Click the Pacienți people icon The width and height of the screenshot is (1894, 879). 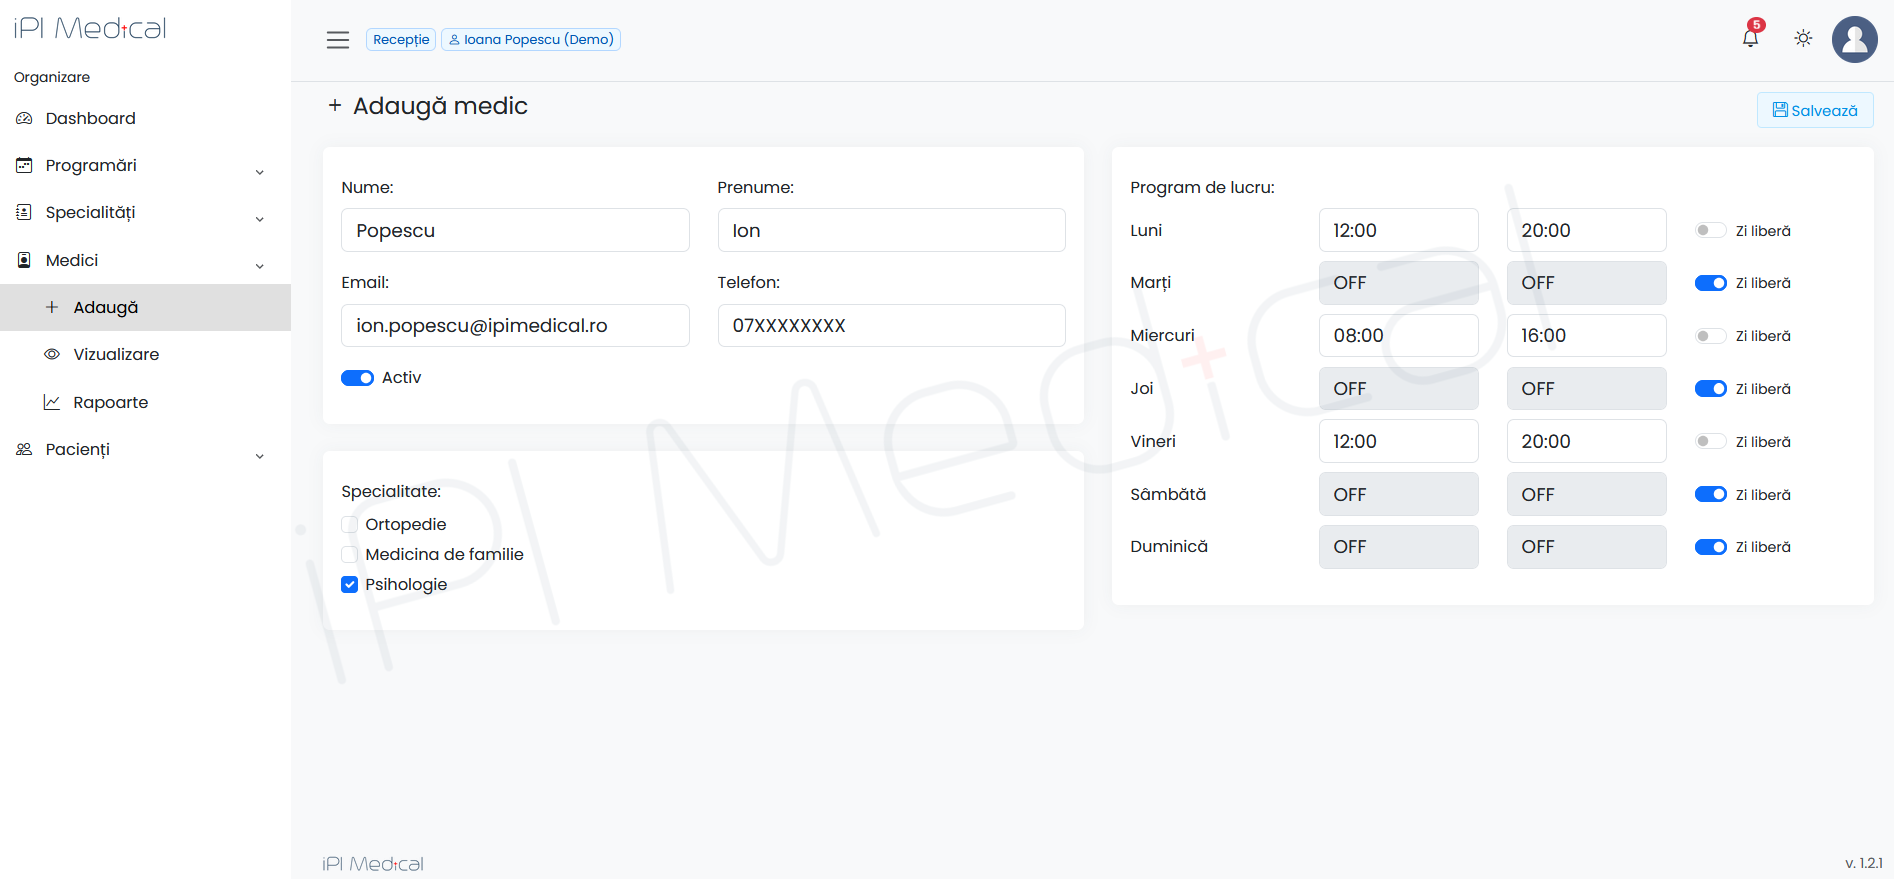tap(25, 449)
